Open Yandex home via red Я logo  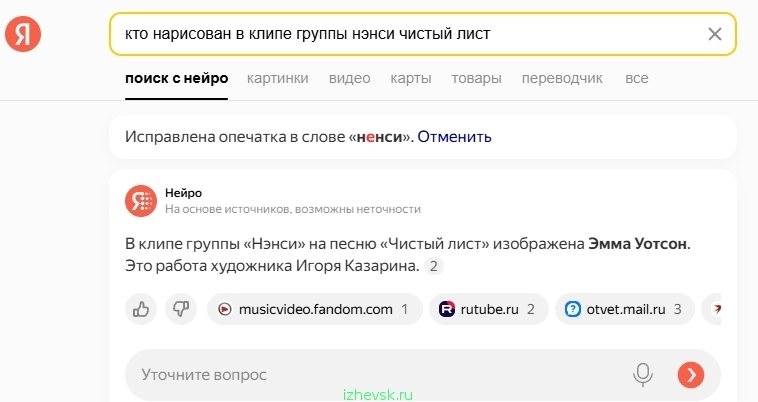pos(23,34)
